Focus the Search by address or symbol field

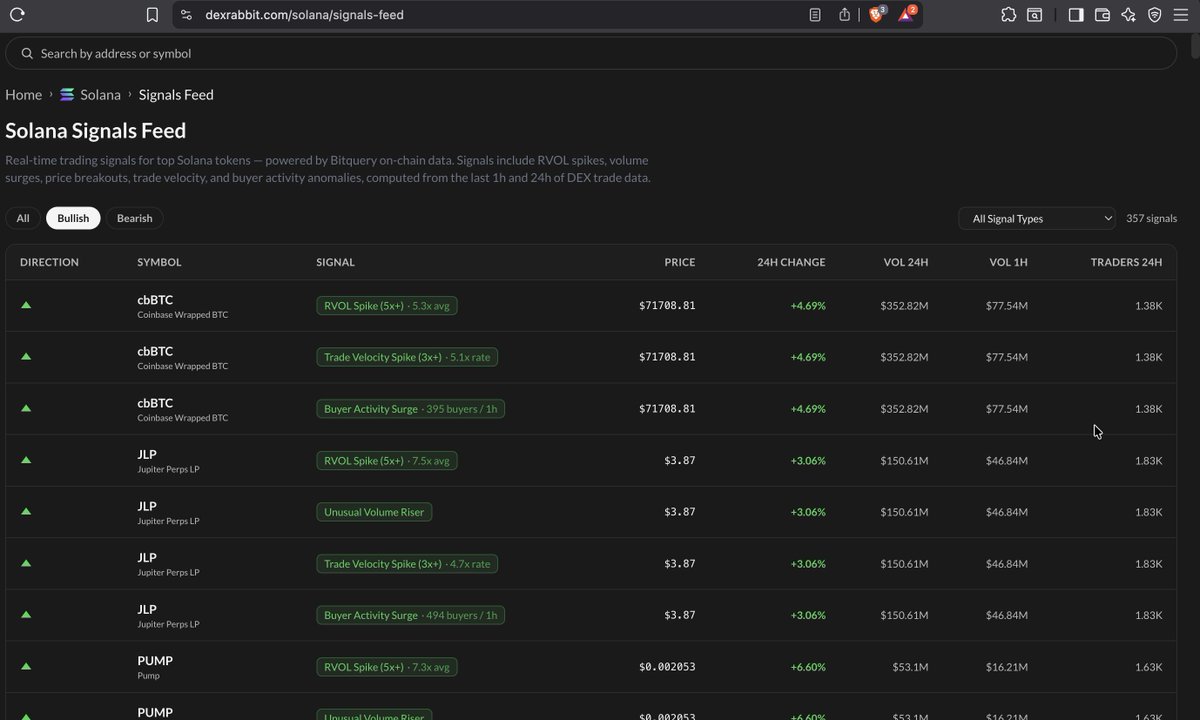pyautogui.click(x=591, y=53)
